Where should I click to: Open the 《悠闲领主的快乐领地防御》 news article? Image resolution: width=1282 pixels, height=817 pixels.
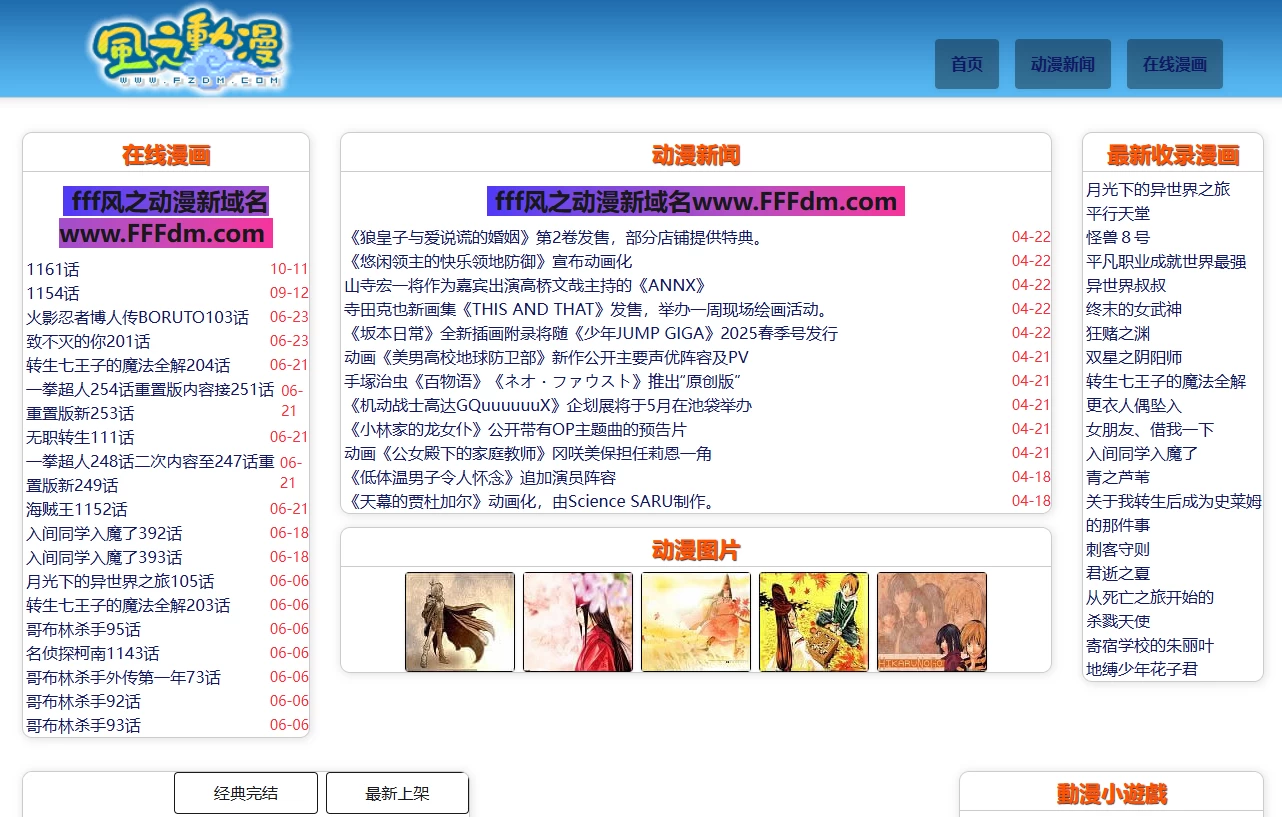(488, 261)
